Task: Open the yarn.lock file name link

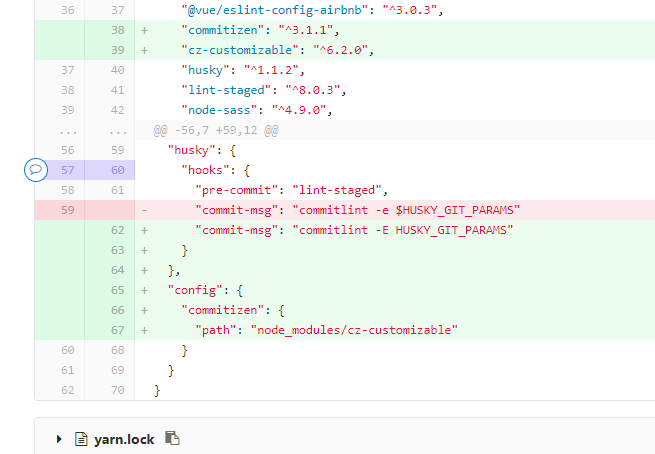Action: [124, 439]
